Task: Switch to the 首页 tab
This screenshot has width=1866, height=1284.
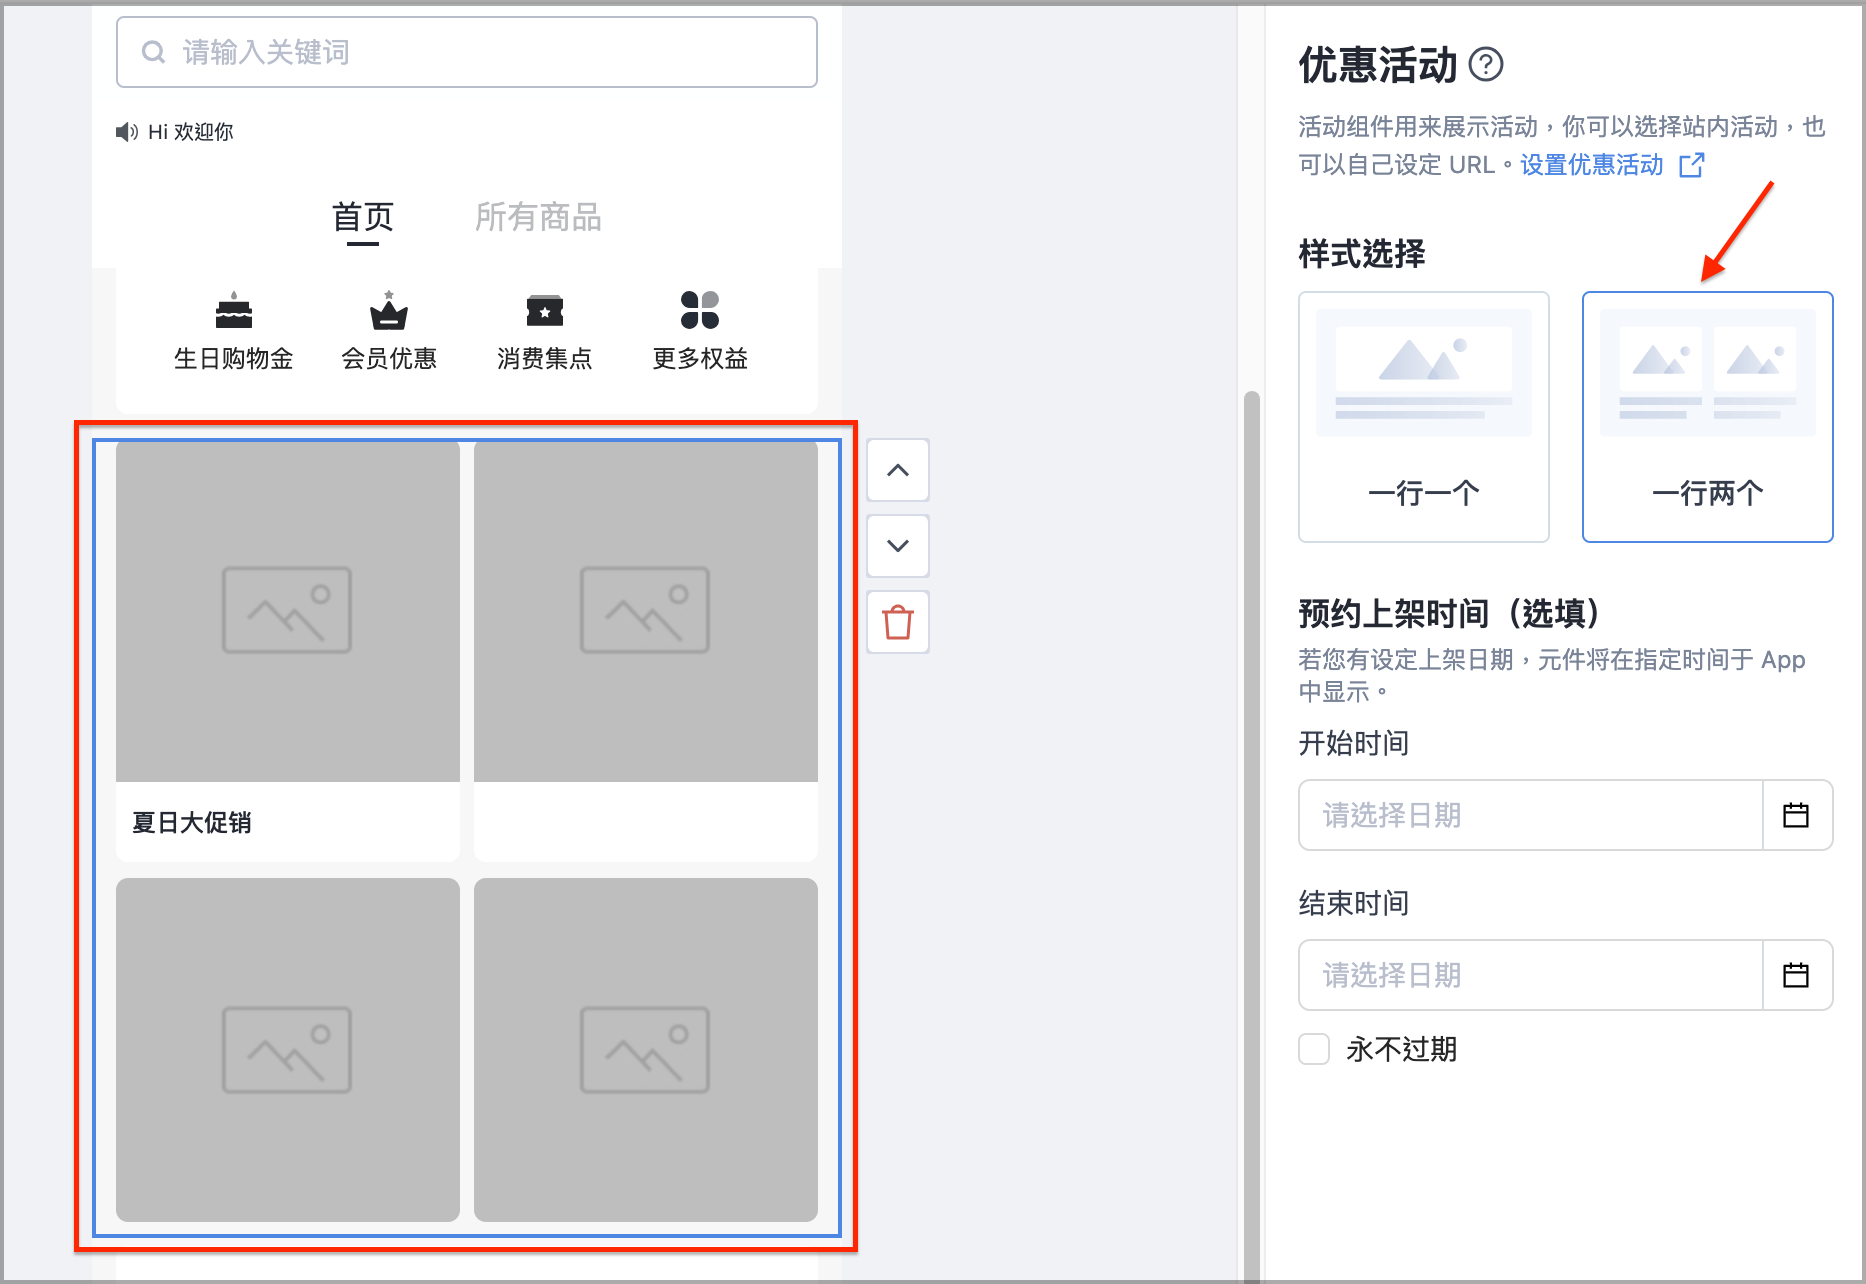Action: click(363, 217)
